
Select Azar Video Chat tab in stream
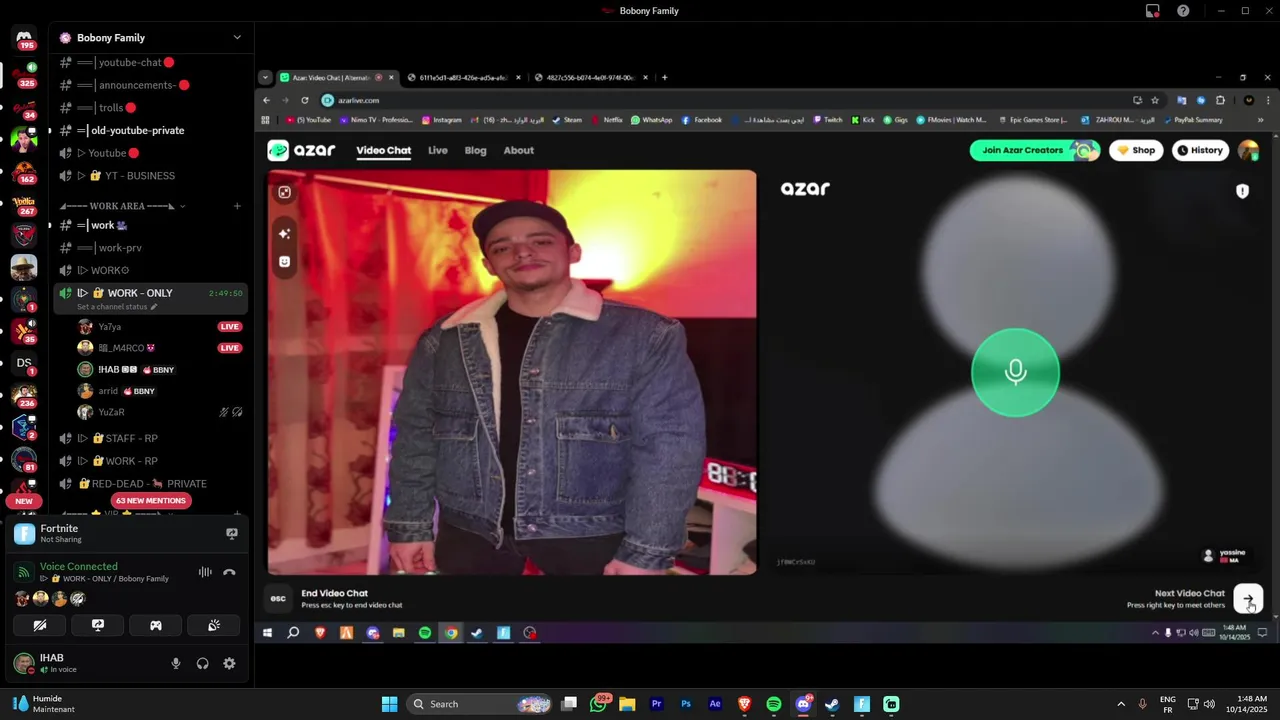click(384, 150)
